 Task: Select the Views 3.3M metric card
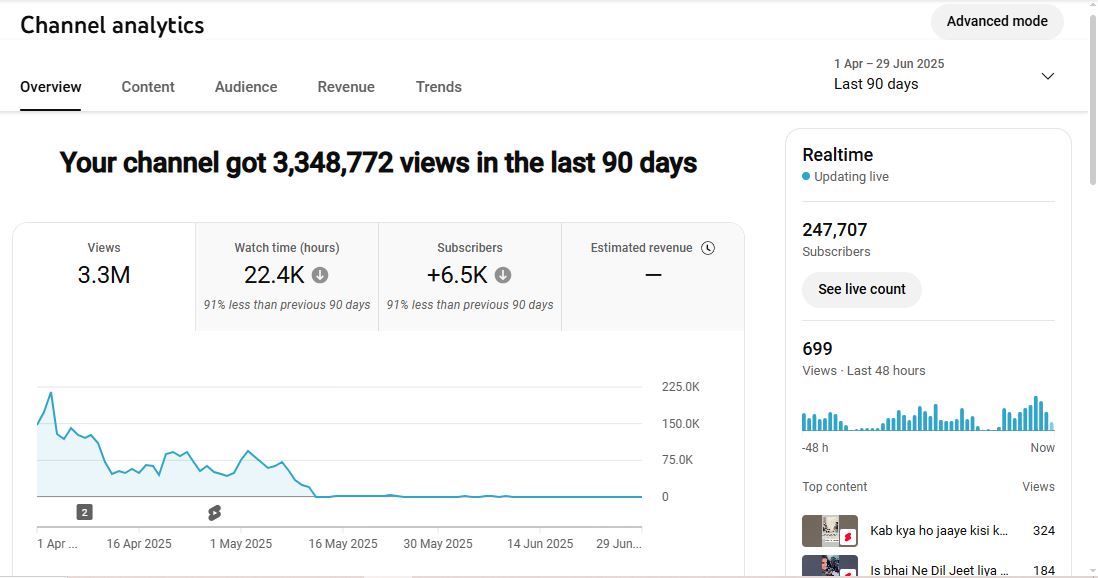click(104, 276)
